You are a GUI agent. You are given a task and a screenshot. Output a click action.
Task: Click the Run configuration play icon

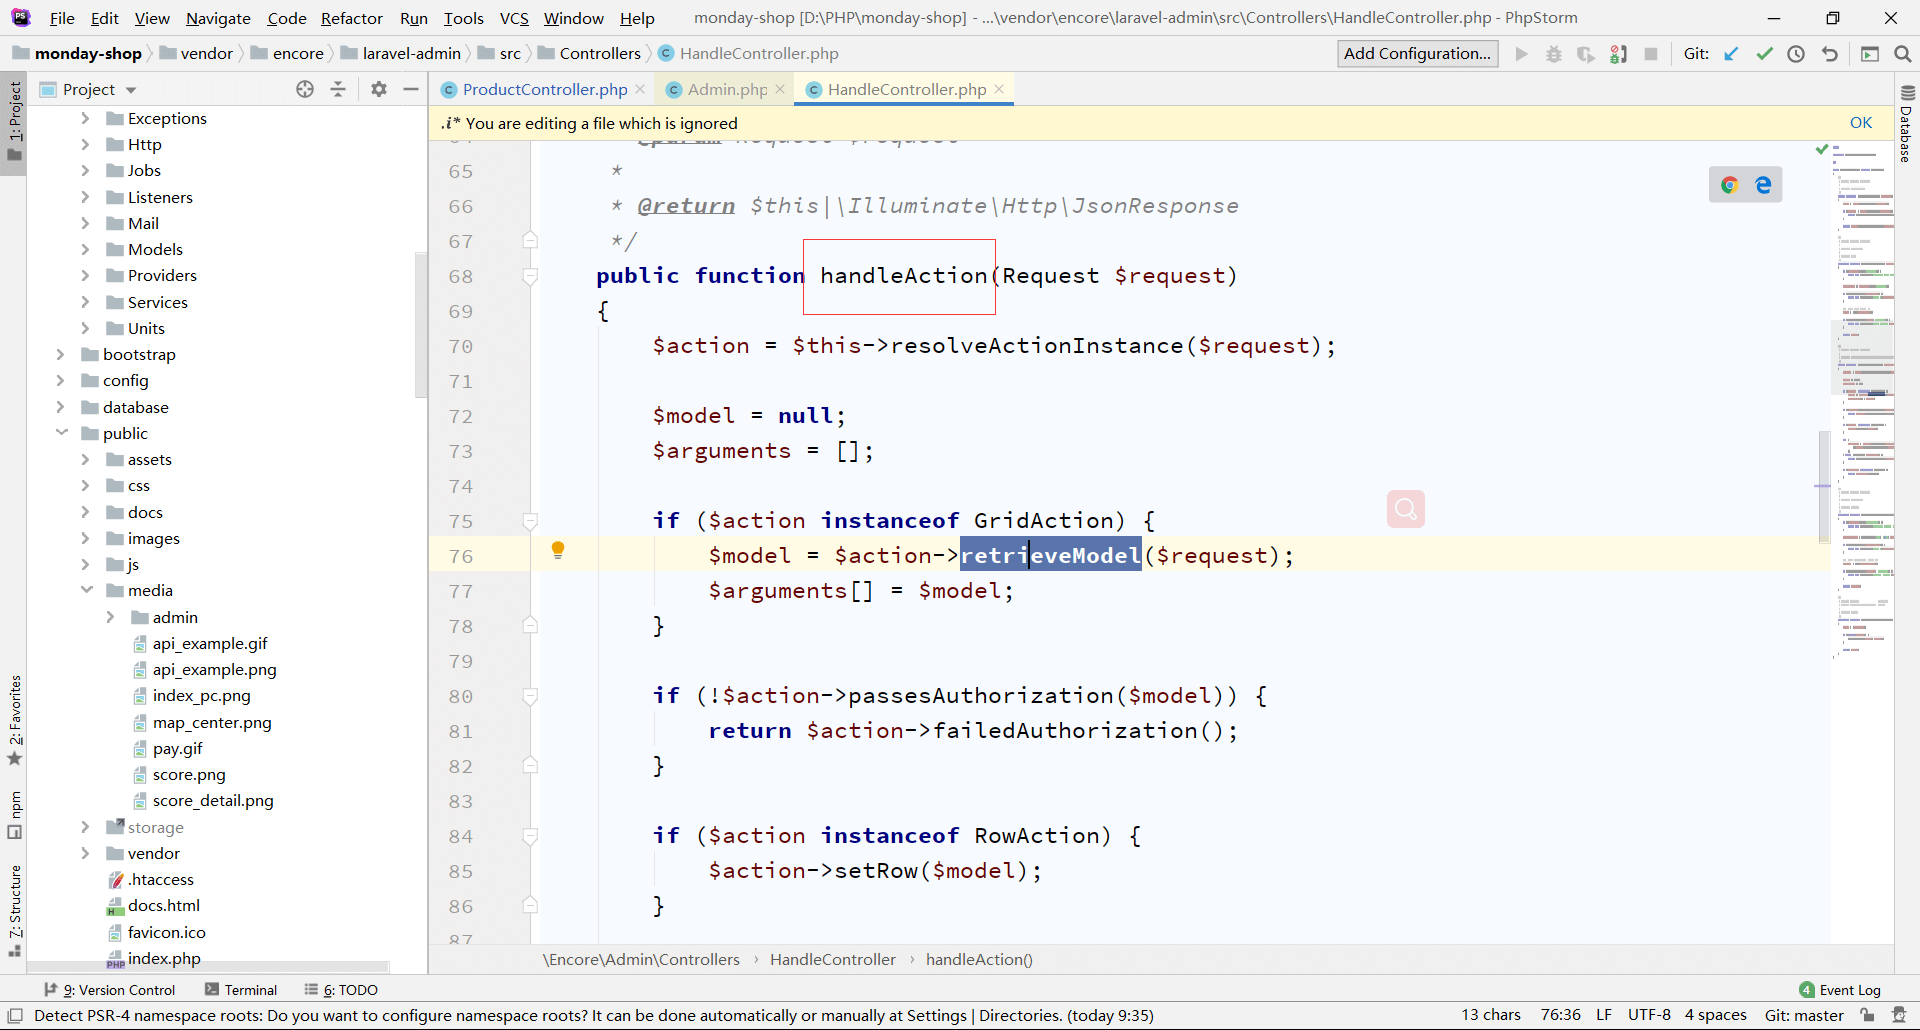[1521, 54]
